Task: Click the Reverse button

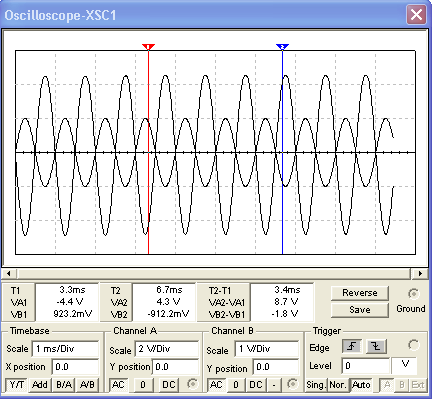Action: 360,293
